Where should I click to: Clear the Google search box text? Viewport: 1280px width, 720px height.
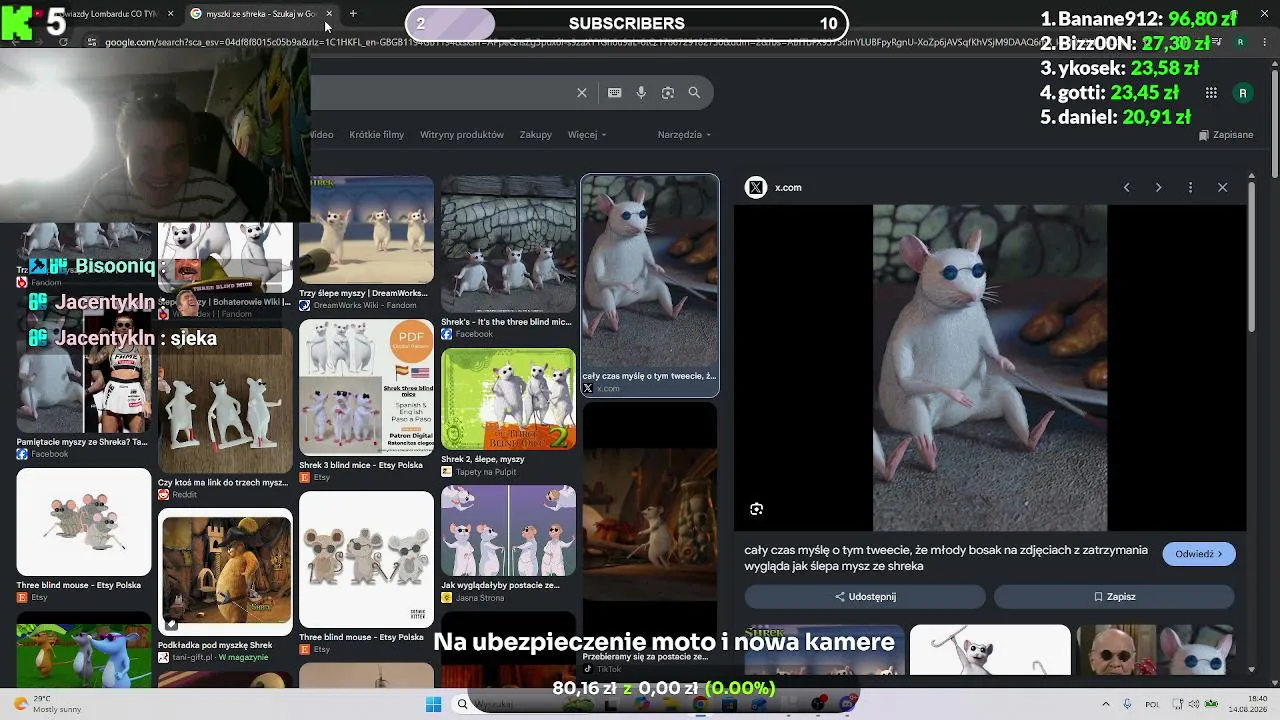click(582, 93)
